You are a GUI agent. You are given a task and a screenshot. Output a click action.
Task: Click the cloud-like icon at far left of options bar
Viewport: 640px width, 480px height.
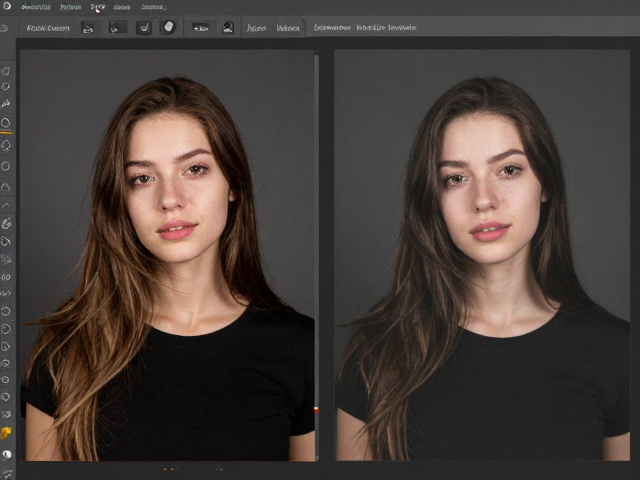point(4,28)
